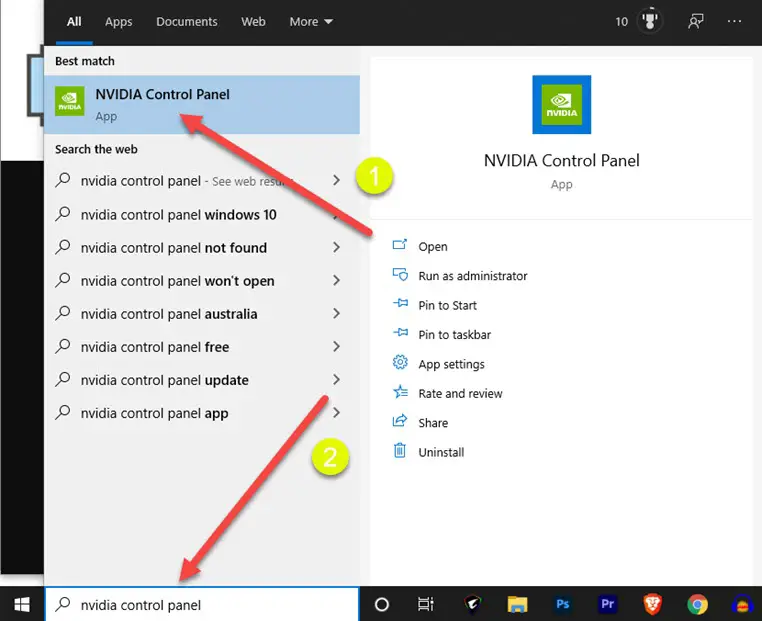Click the NVIDIA icon in Best match result
Screen dimensions: 762x621
(69, 101)
